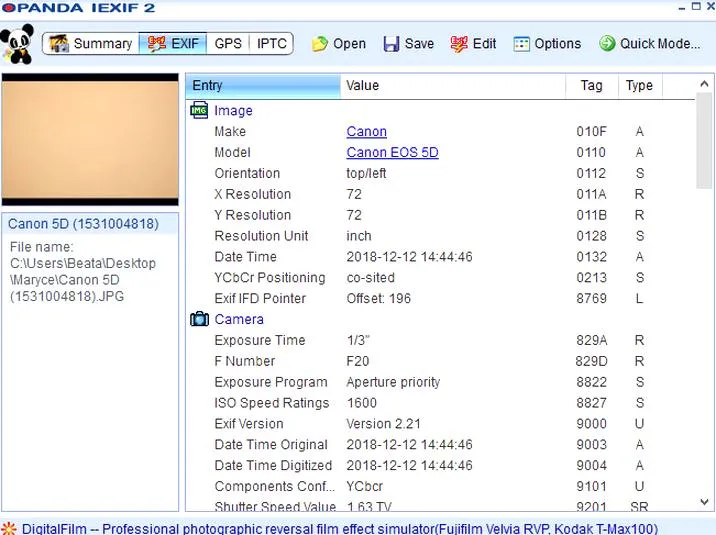The width and height of the screenshot is (716, 535).
Task: Select the Orientation entry row
Action: [x=442, y=173]
